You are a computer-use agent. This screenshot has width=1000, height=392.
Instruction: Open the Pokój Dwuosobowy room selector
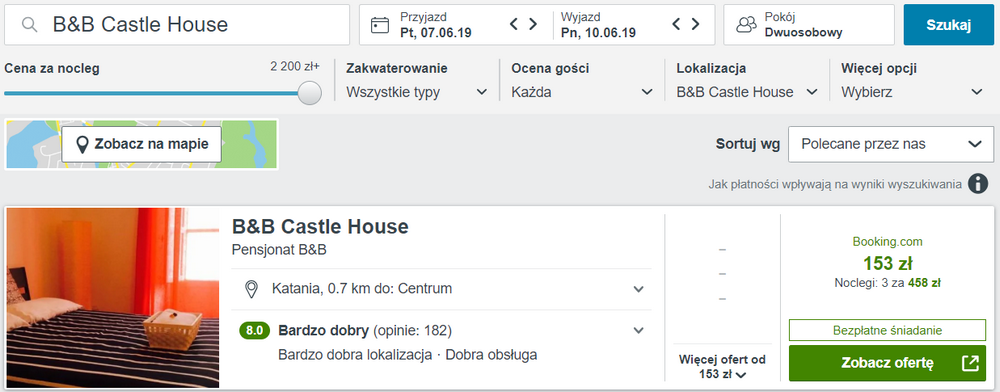(809, 25)
